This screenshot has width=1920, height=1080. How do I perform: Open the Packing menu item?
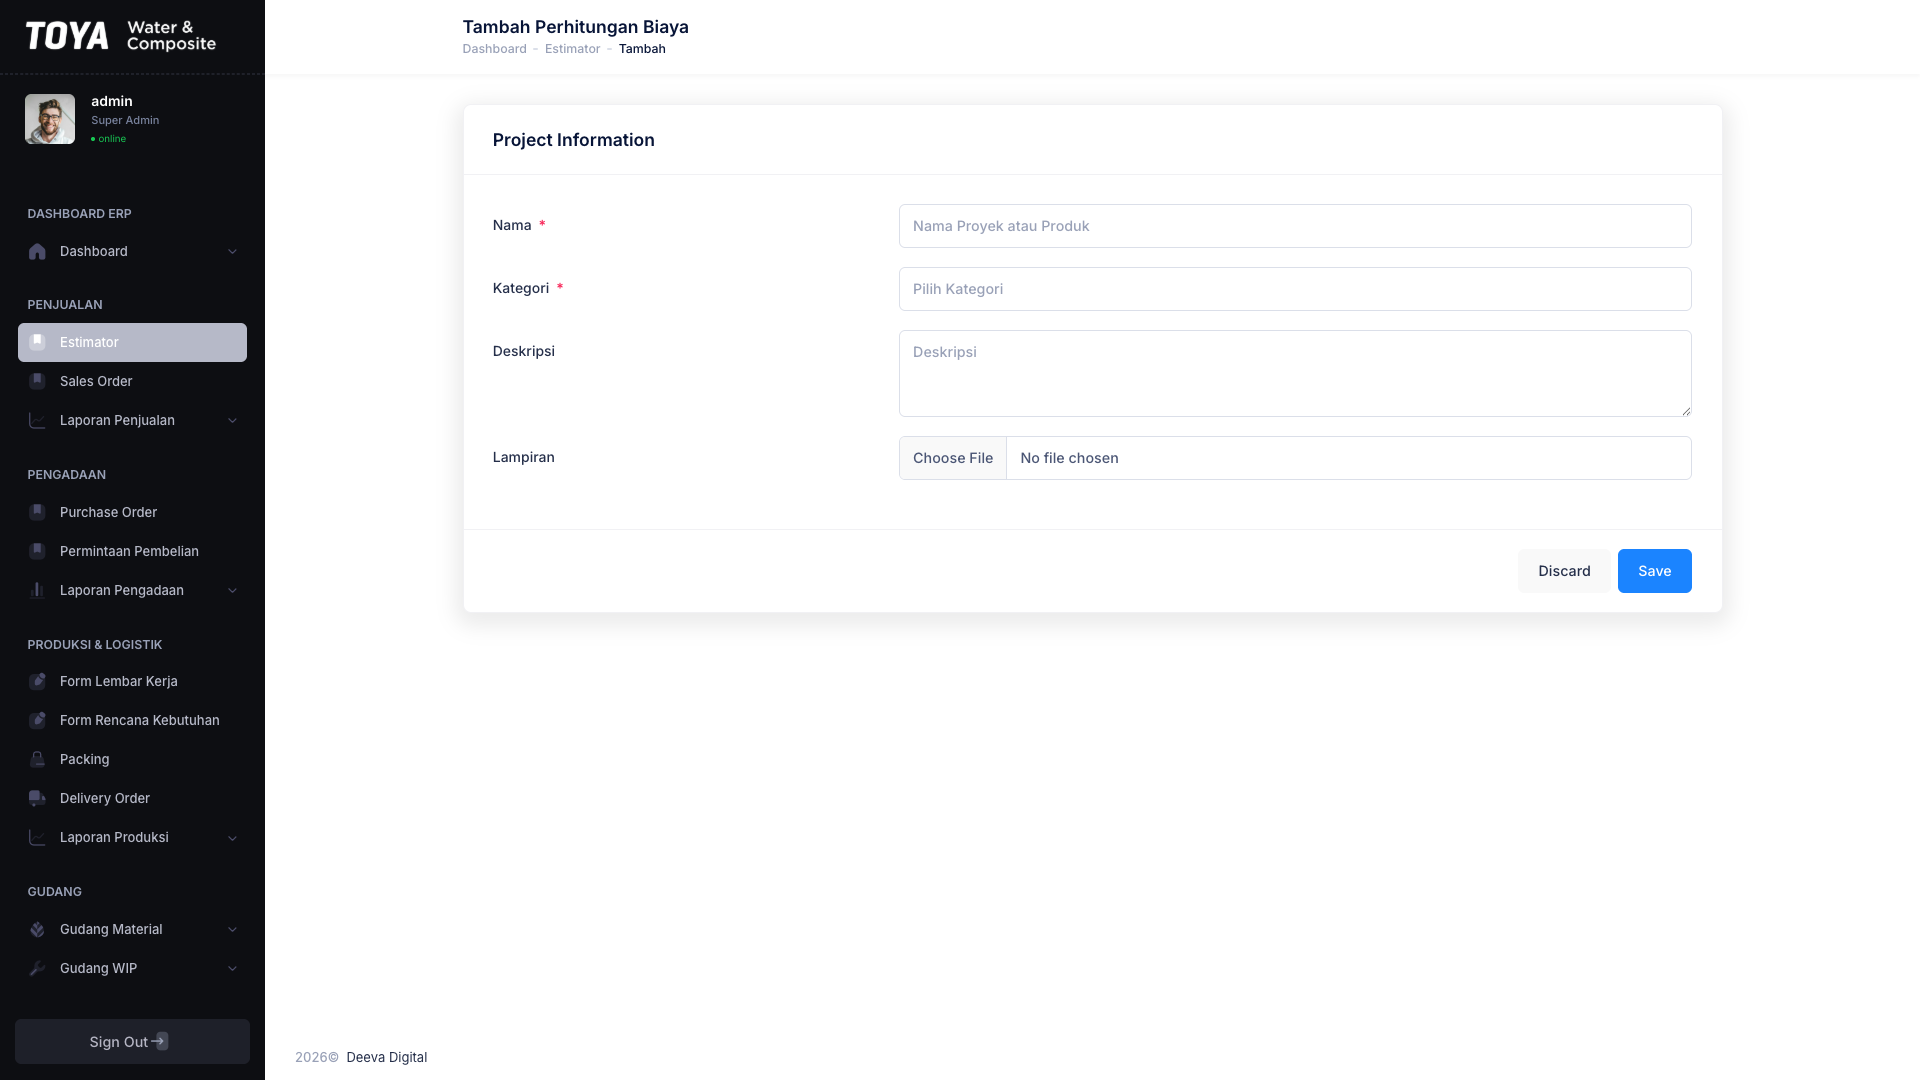click(x=132, y=759)
